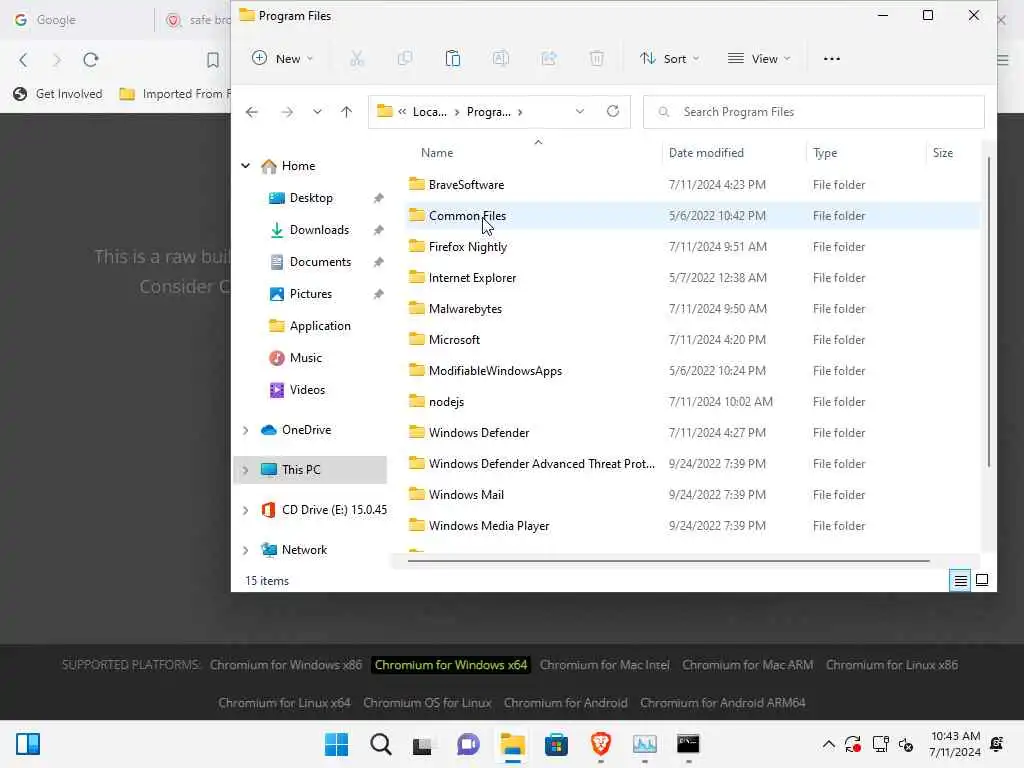Go back in the Brave browser window
Viewport: 1024px width, 768px height.
coord(24,60)
